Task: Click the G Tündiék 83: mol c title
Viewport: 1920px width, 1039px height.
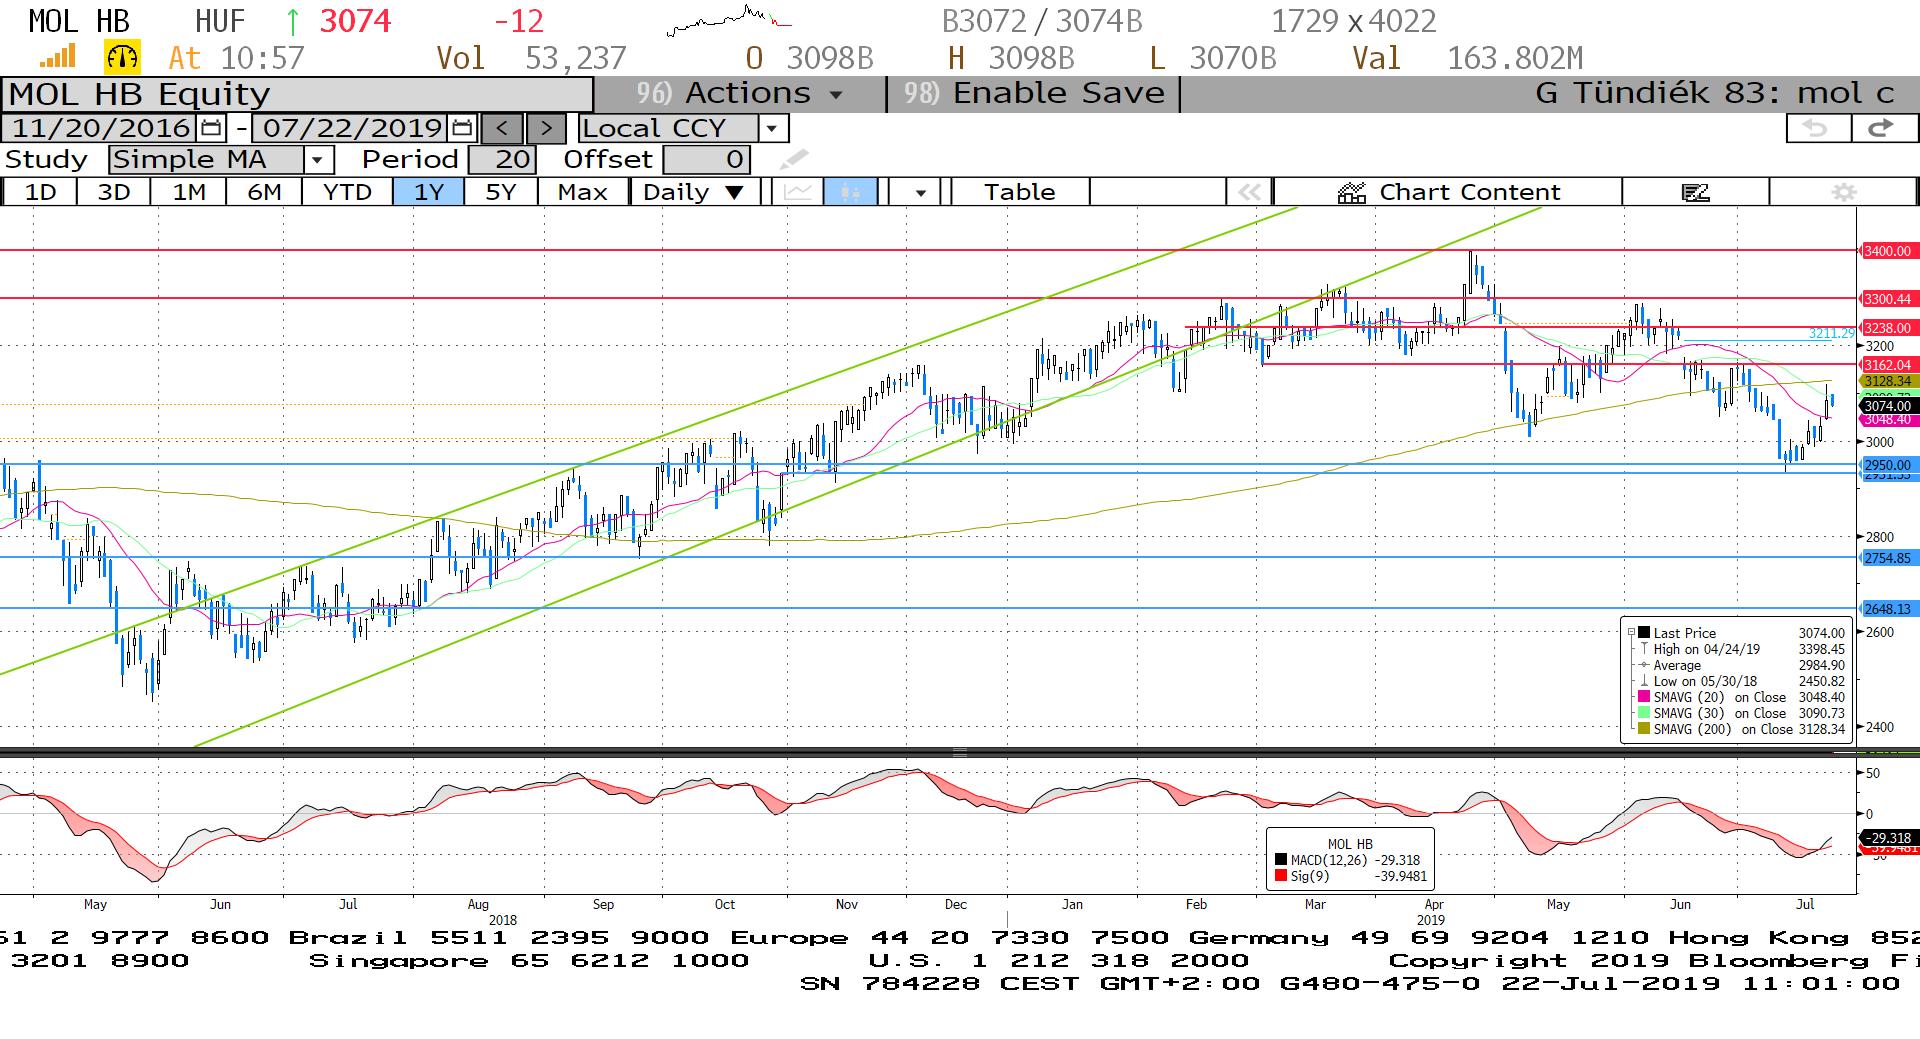Action: tap(1715, 93)
